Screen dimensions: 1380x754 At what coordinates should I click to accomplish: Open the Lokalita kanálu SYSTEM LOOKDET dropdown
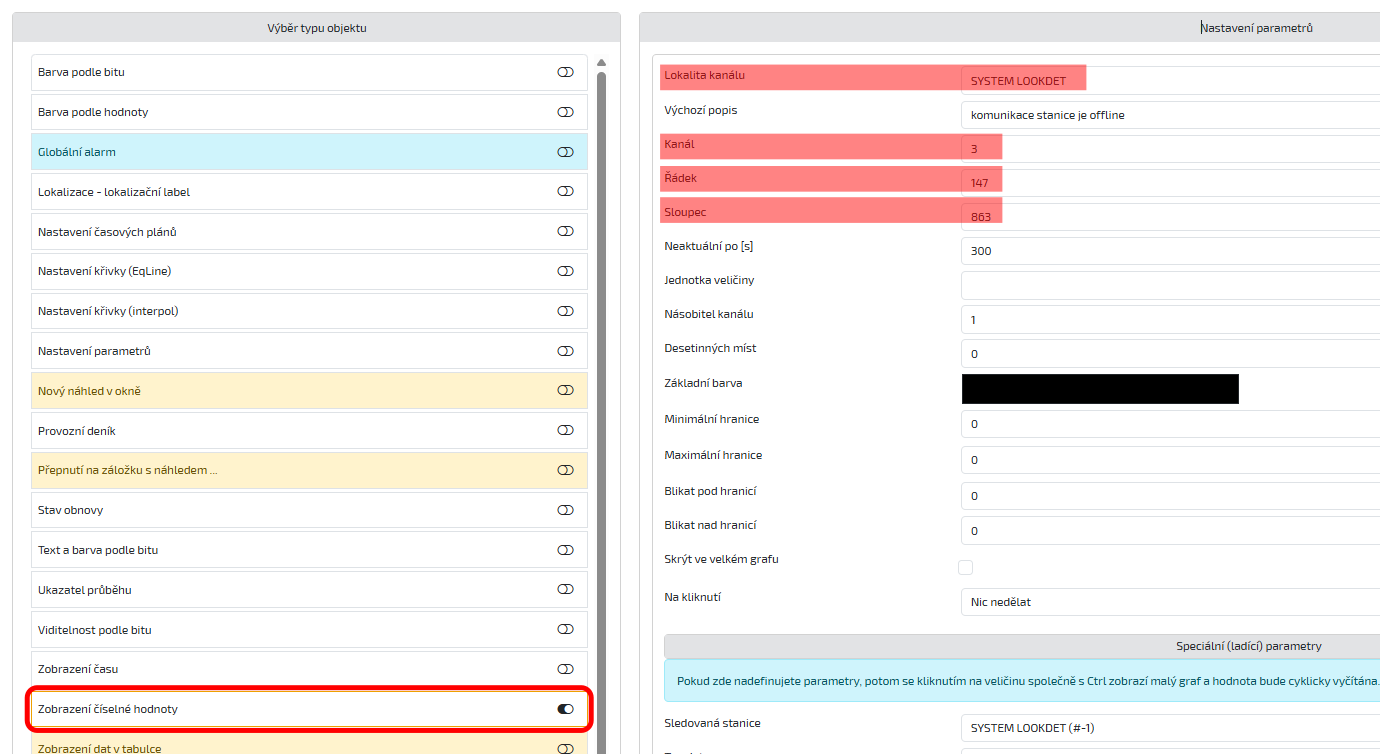[1170, 81]
